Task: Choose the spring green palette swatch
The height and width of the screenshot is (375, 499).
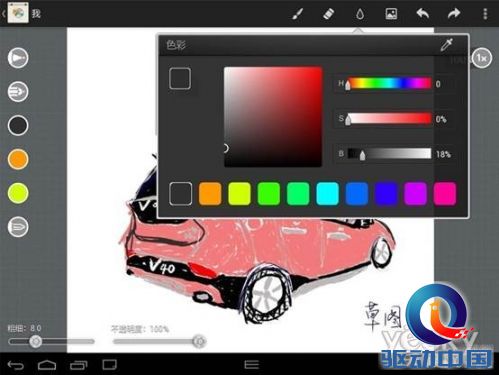Action: pos(298,193)
